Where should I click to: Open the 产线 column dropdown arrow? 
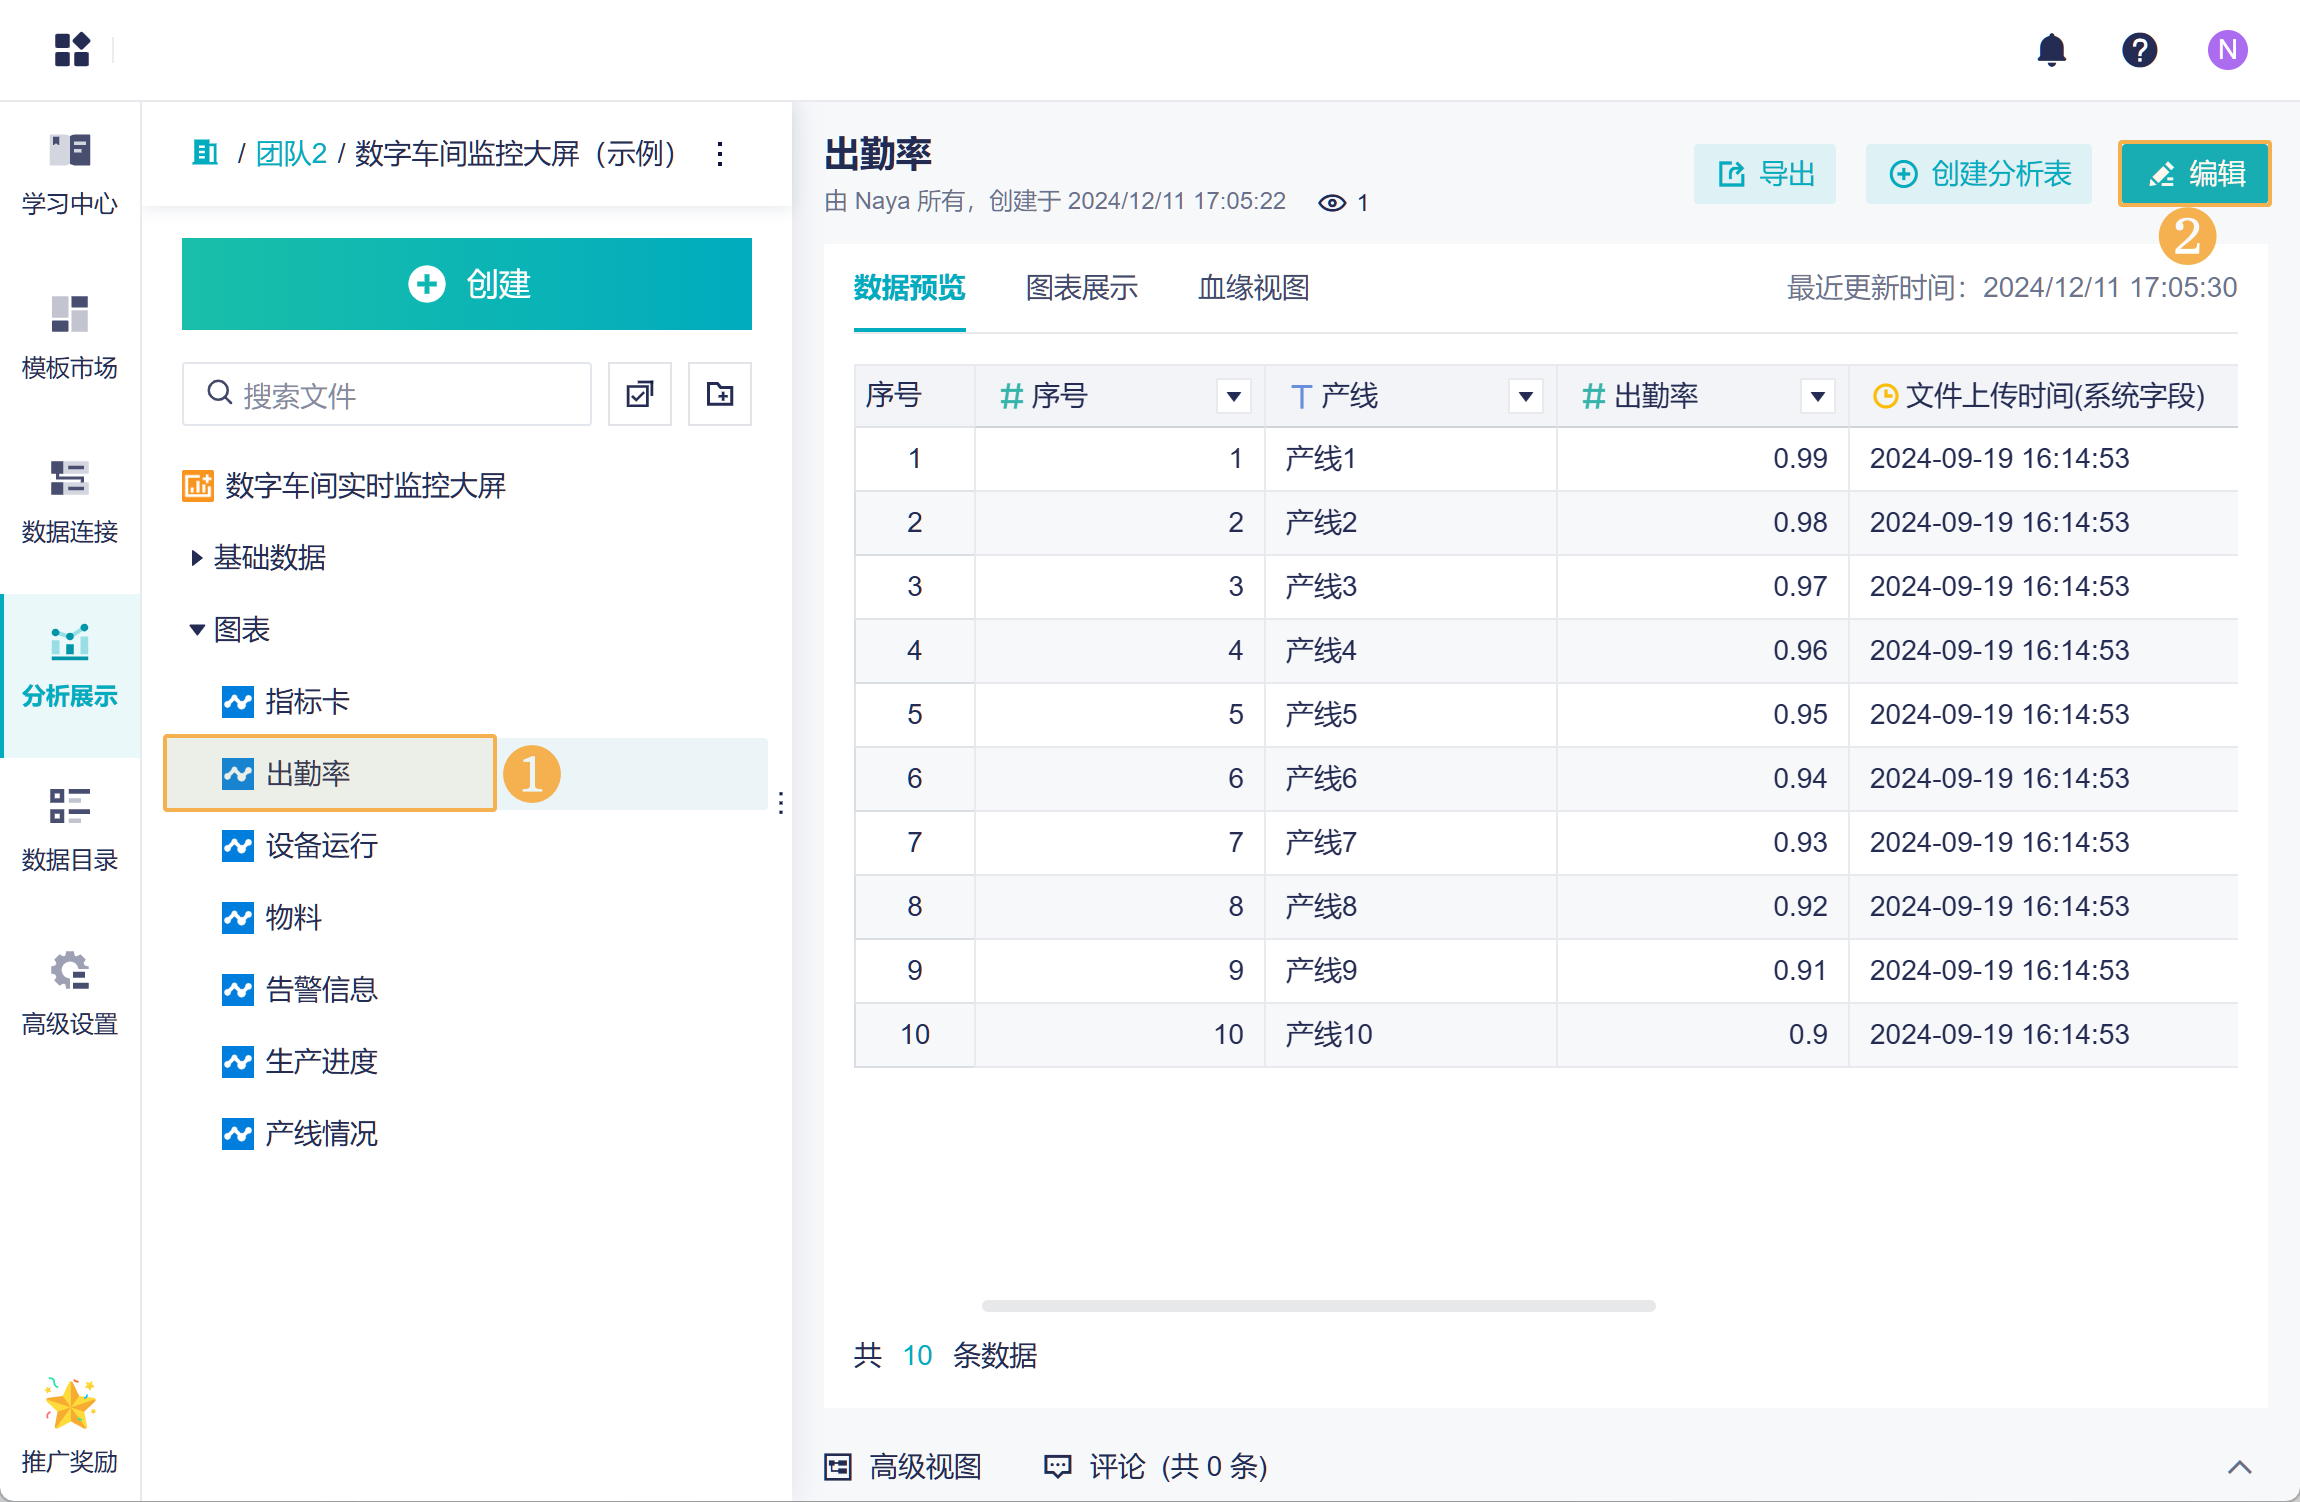click(1525, 396)
